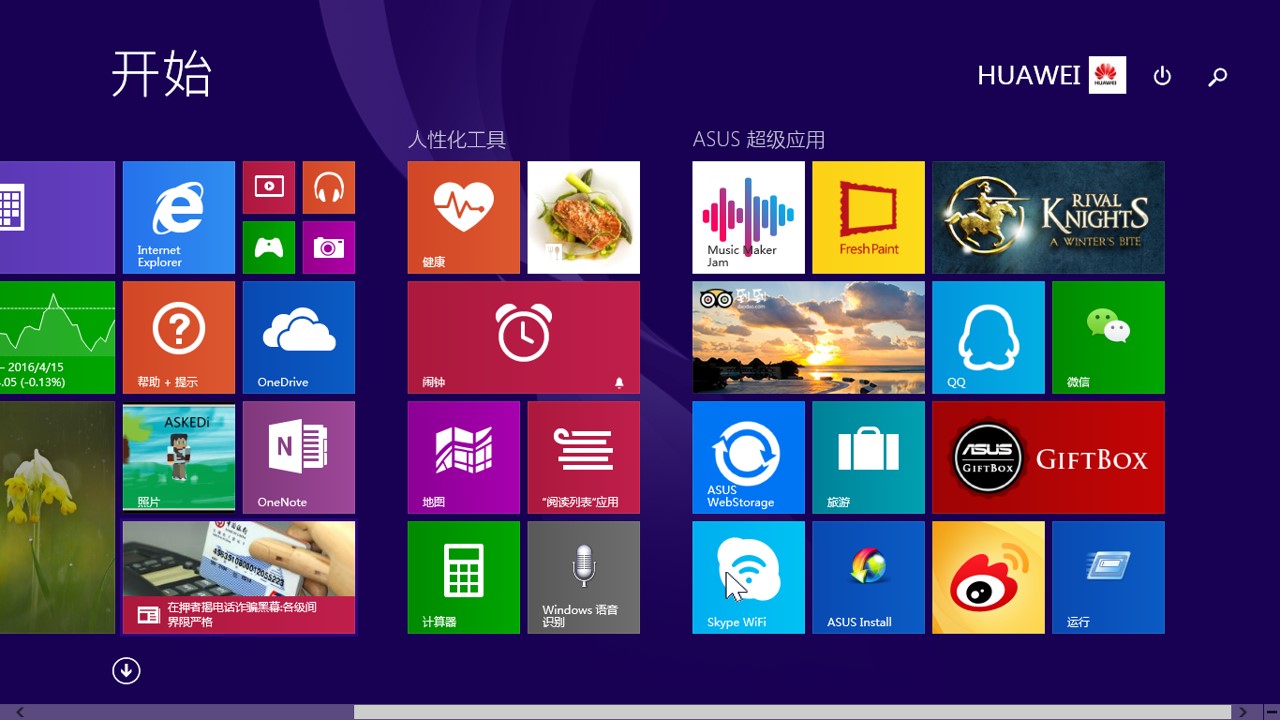Open the ASUS WebStorage tile
Viewport: 1280px width, 720px height.
749,457
